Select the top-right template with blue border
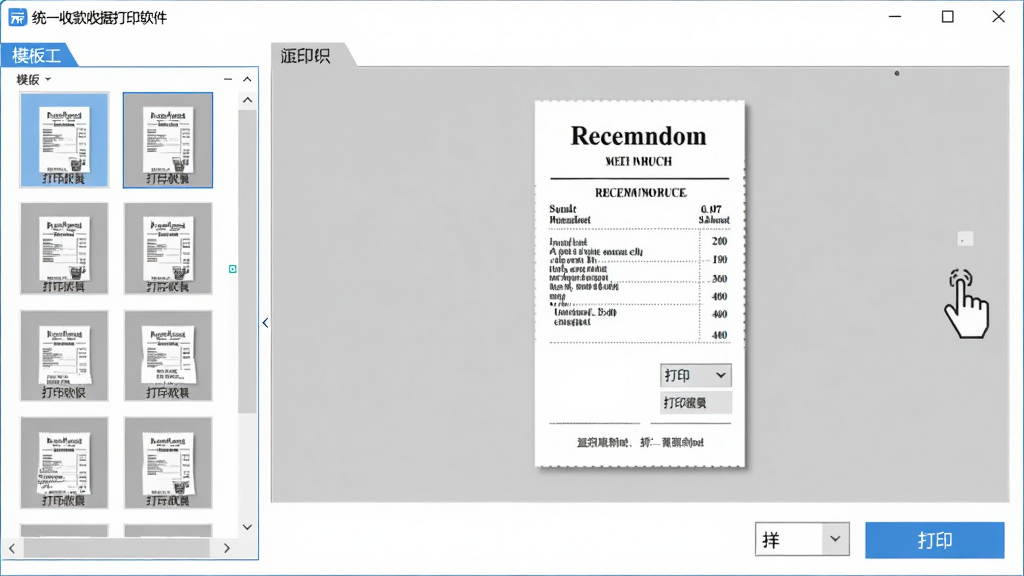This screenshot has width=1024, height=576. [168, 140]
